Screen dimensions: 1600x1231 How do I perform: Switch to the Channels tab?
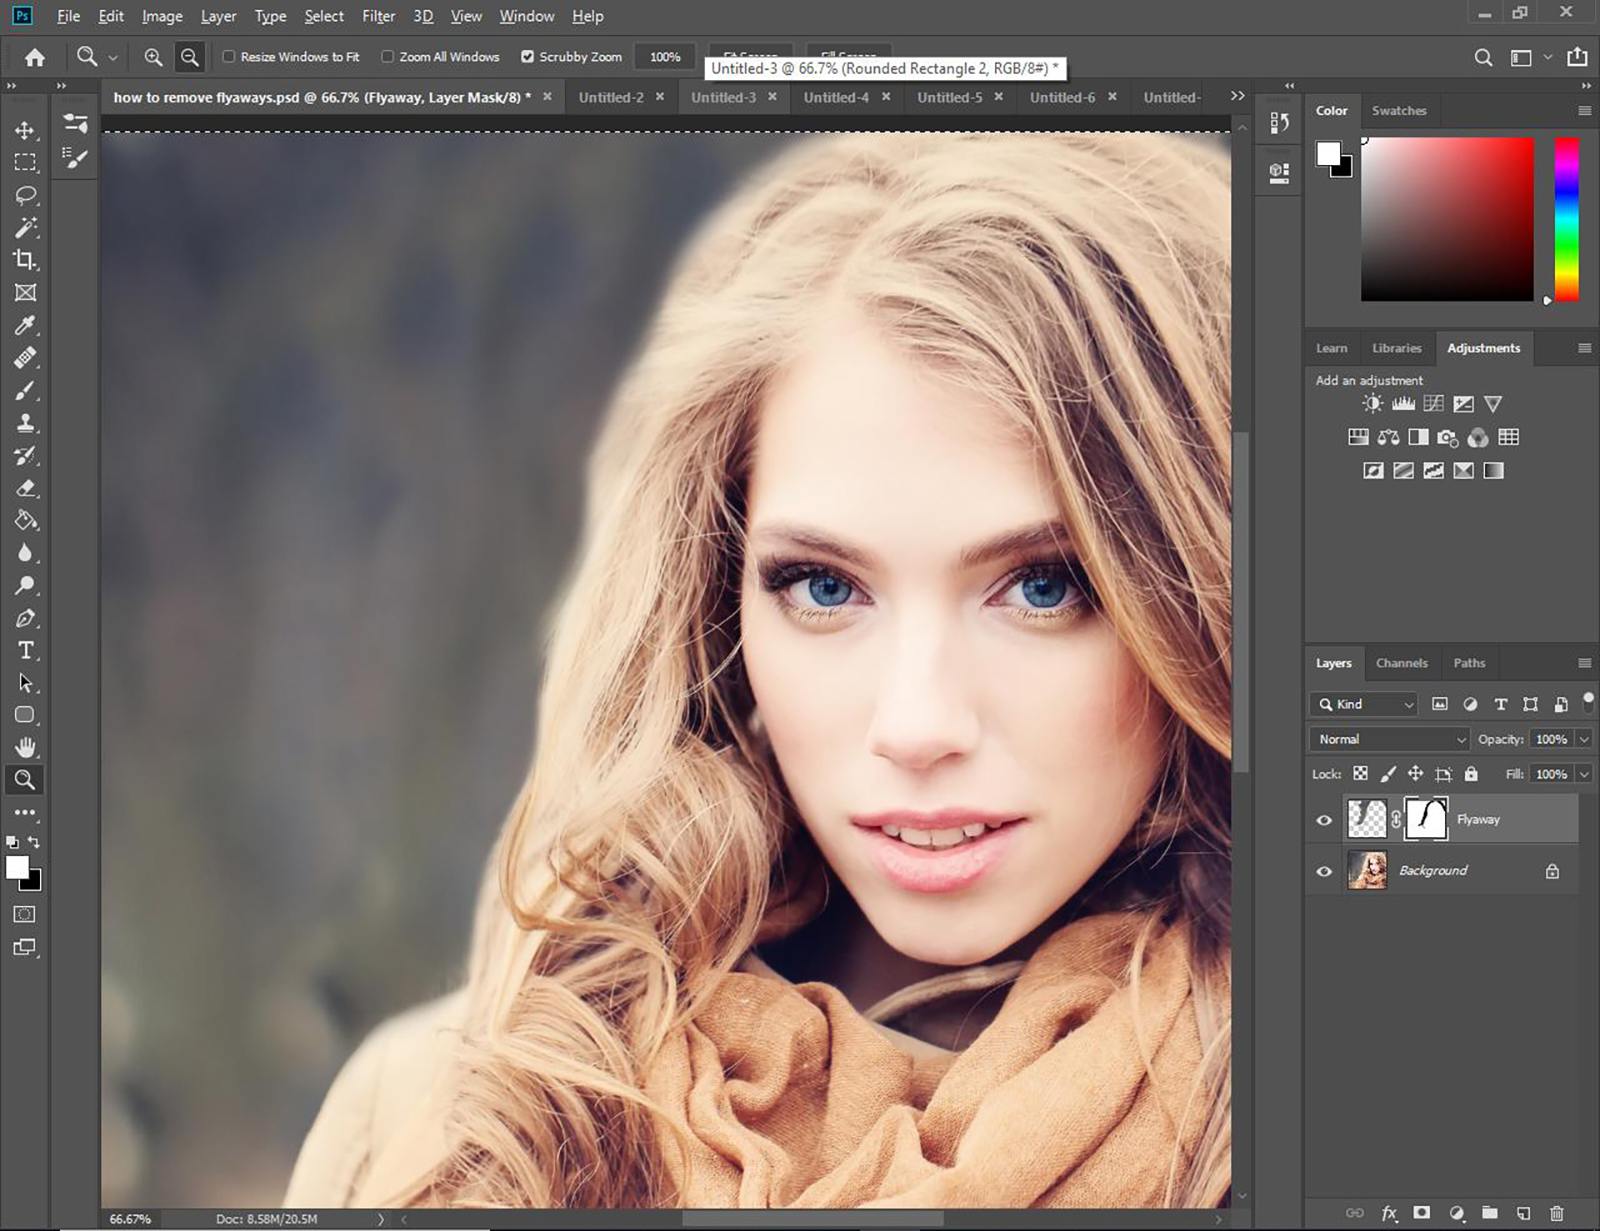point(1401,663)
